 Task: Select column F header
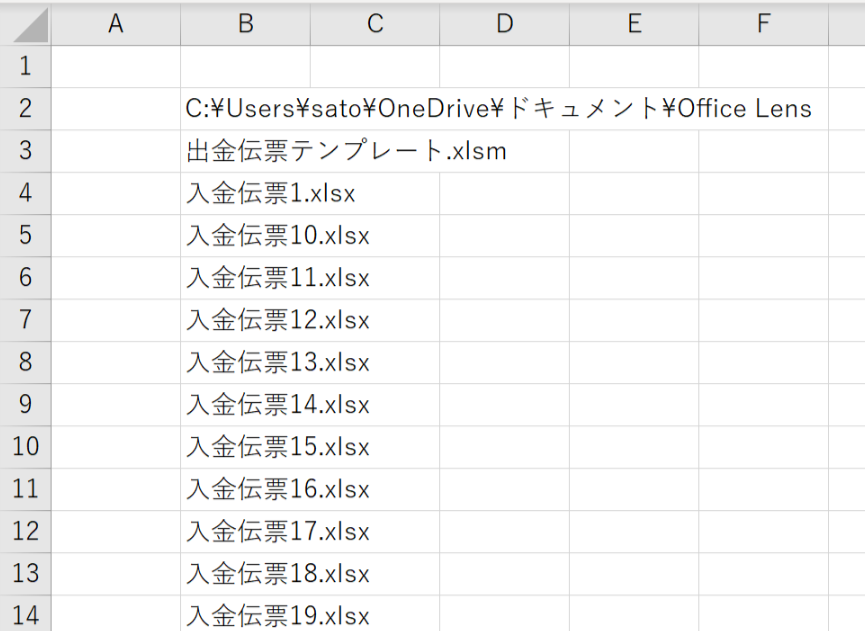click(x=763, y=24)
